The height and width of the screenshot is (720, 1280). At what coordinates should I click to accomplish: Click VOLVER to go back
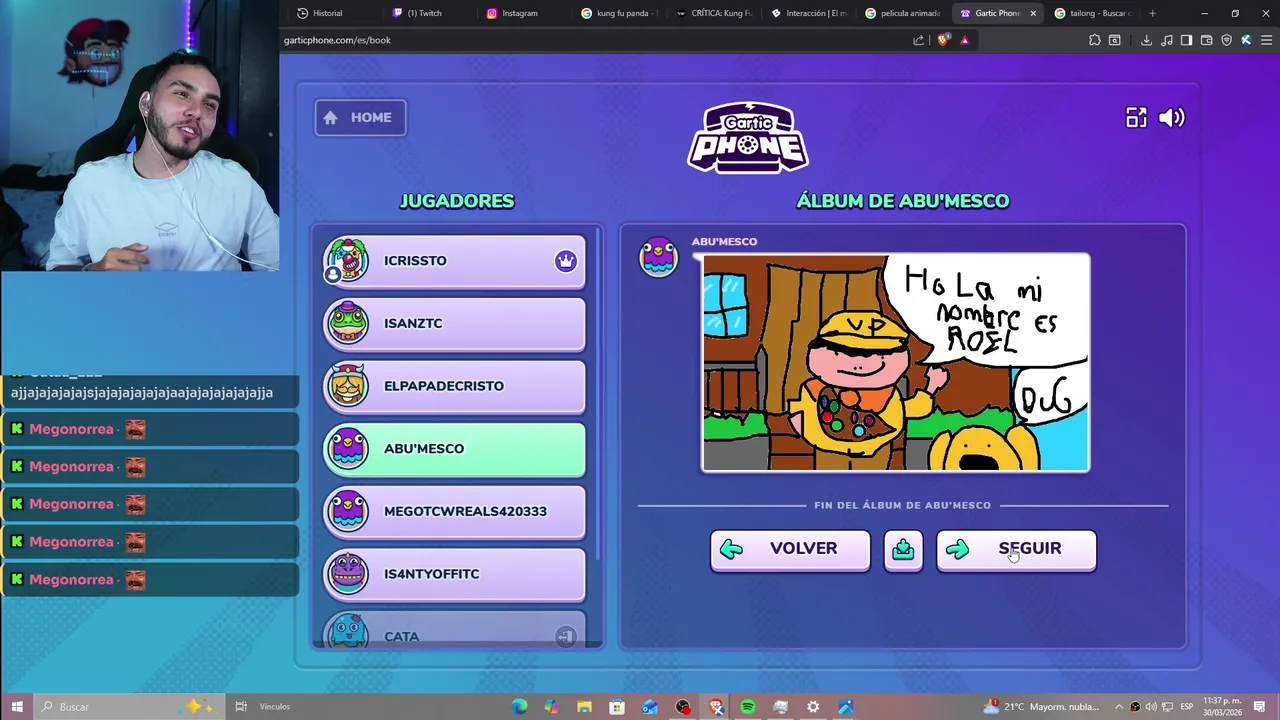click(790, 549)
